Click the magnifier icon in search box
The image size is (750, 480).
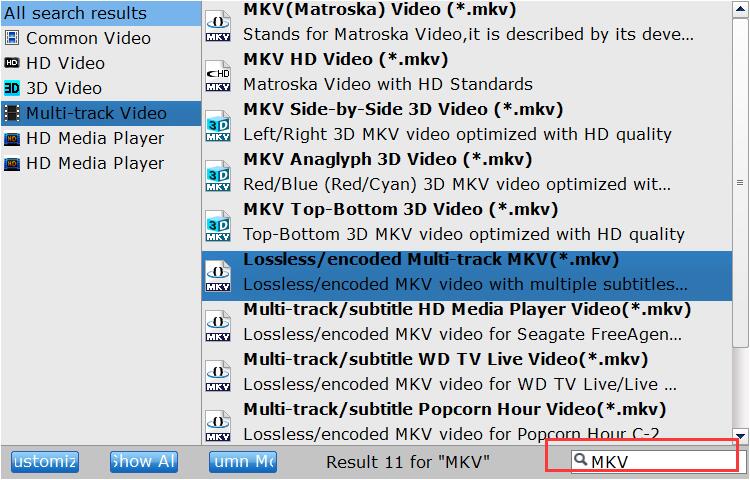point(580,460)
